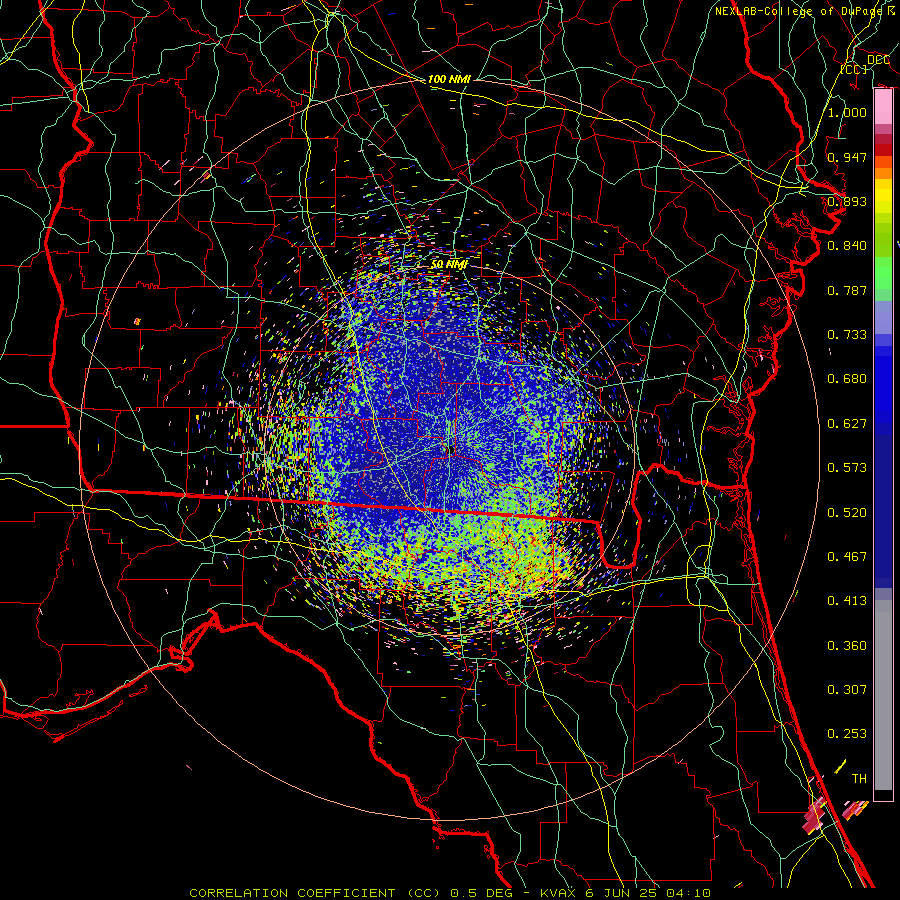
Task: Pick the pink band on the color bar
Action: (x=883, y=107)
